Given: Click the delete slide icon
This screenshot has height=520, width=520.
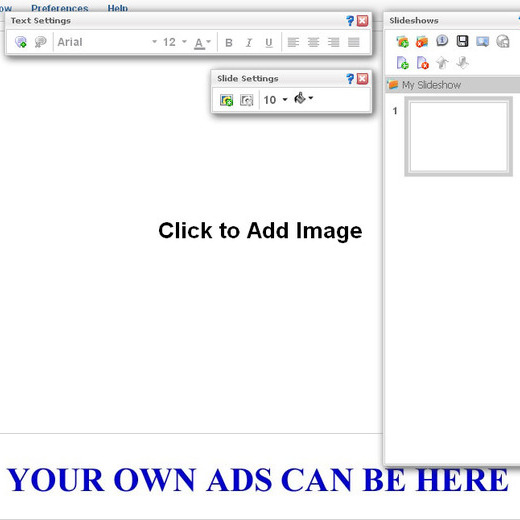Looking at the screenshot, I should (x=423, y=63).
